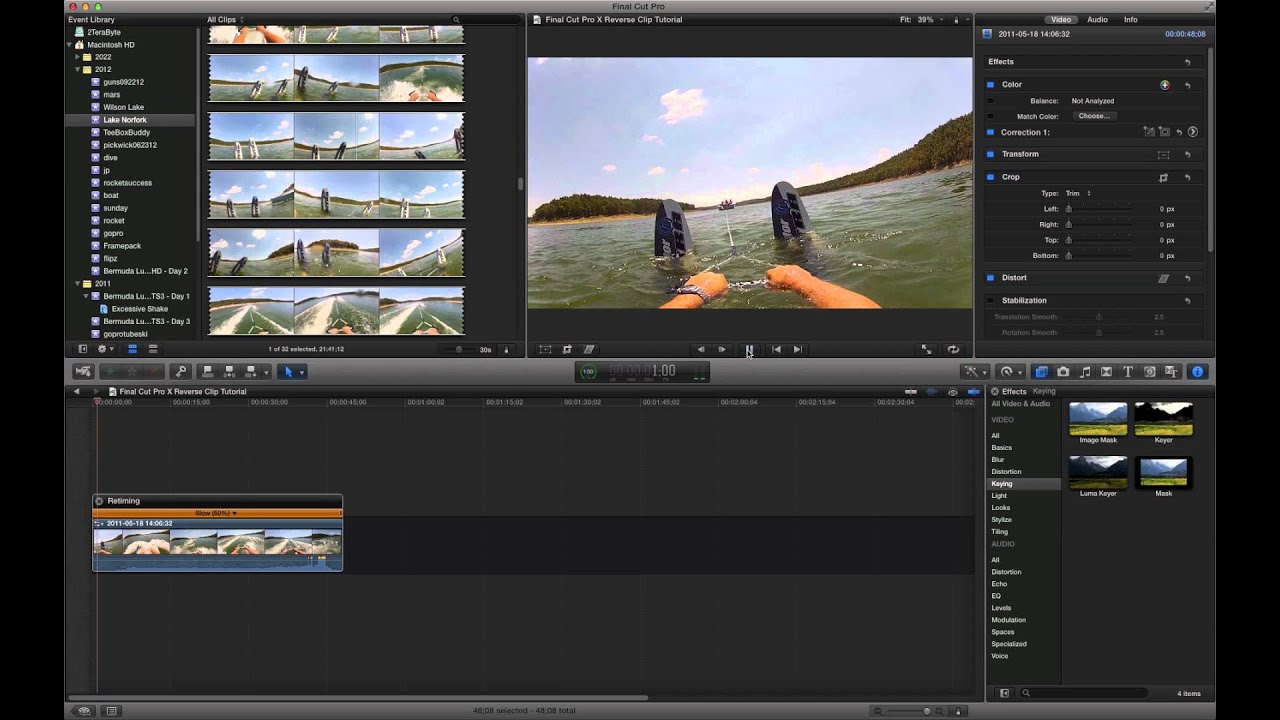This screenshot has height=720, width=1280.
Task: Adjust the Crop Bottom slider
Action: (1100, 256)
